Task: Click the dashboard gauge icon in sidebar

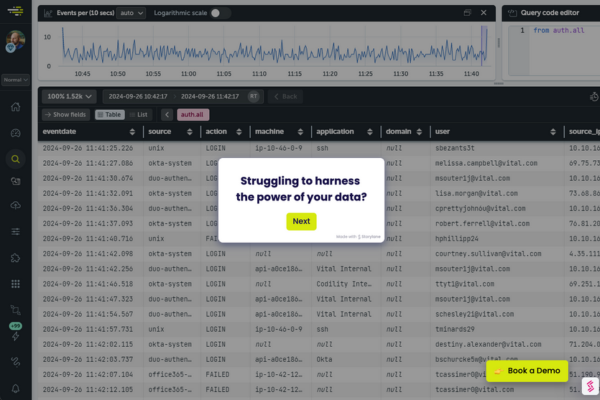Action: click(15, 132)
